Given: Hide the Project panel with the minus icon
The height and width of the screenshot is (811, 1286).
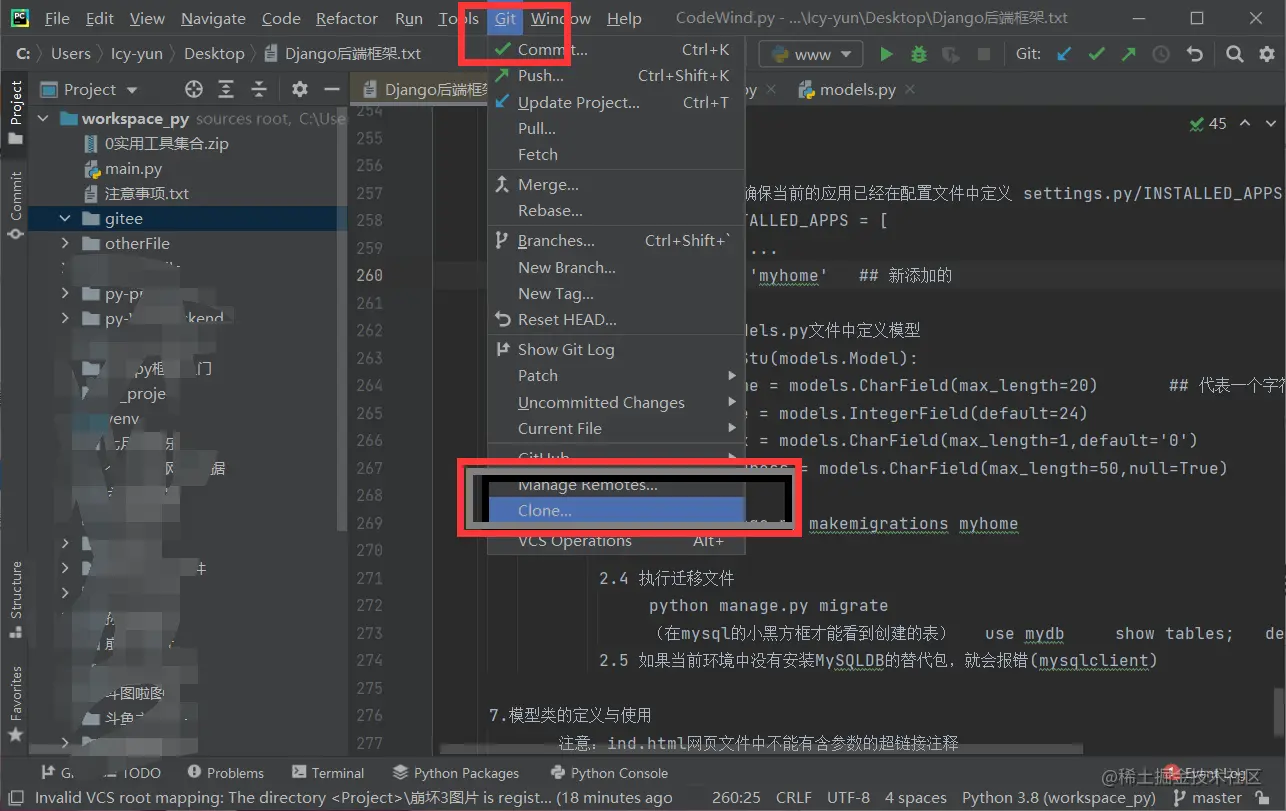Looking at the screenshot, I should [330, 89].
